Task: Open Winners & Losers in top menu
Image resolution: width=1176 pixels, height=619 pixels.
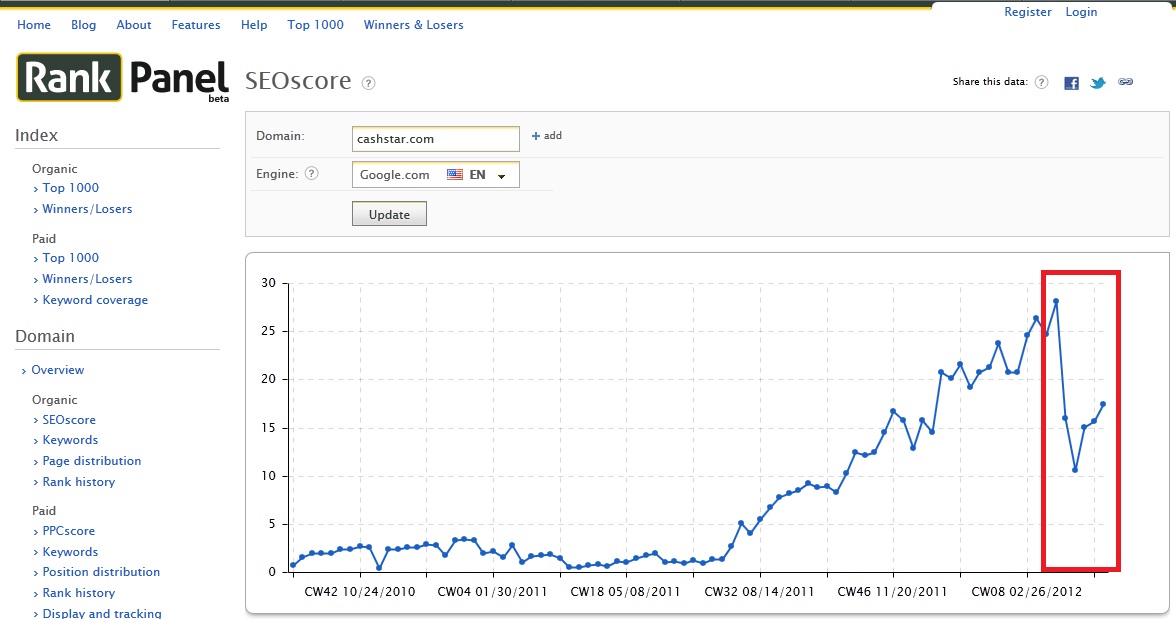Action: click(413, 25)
